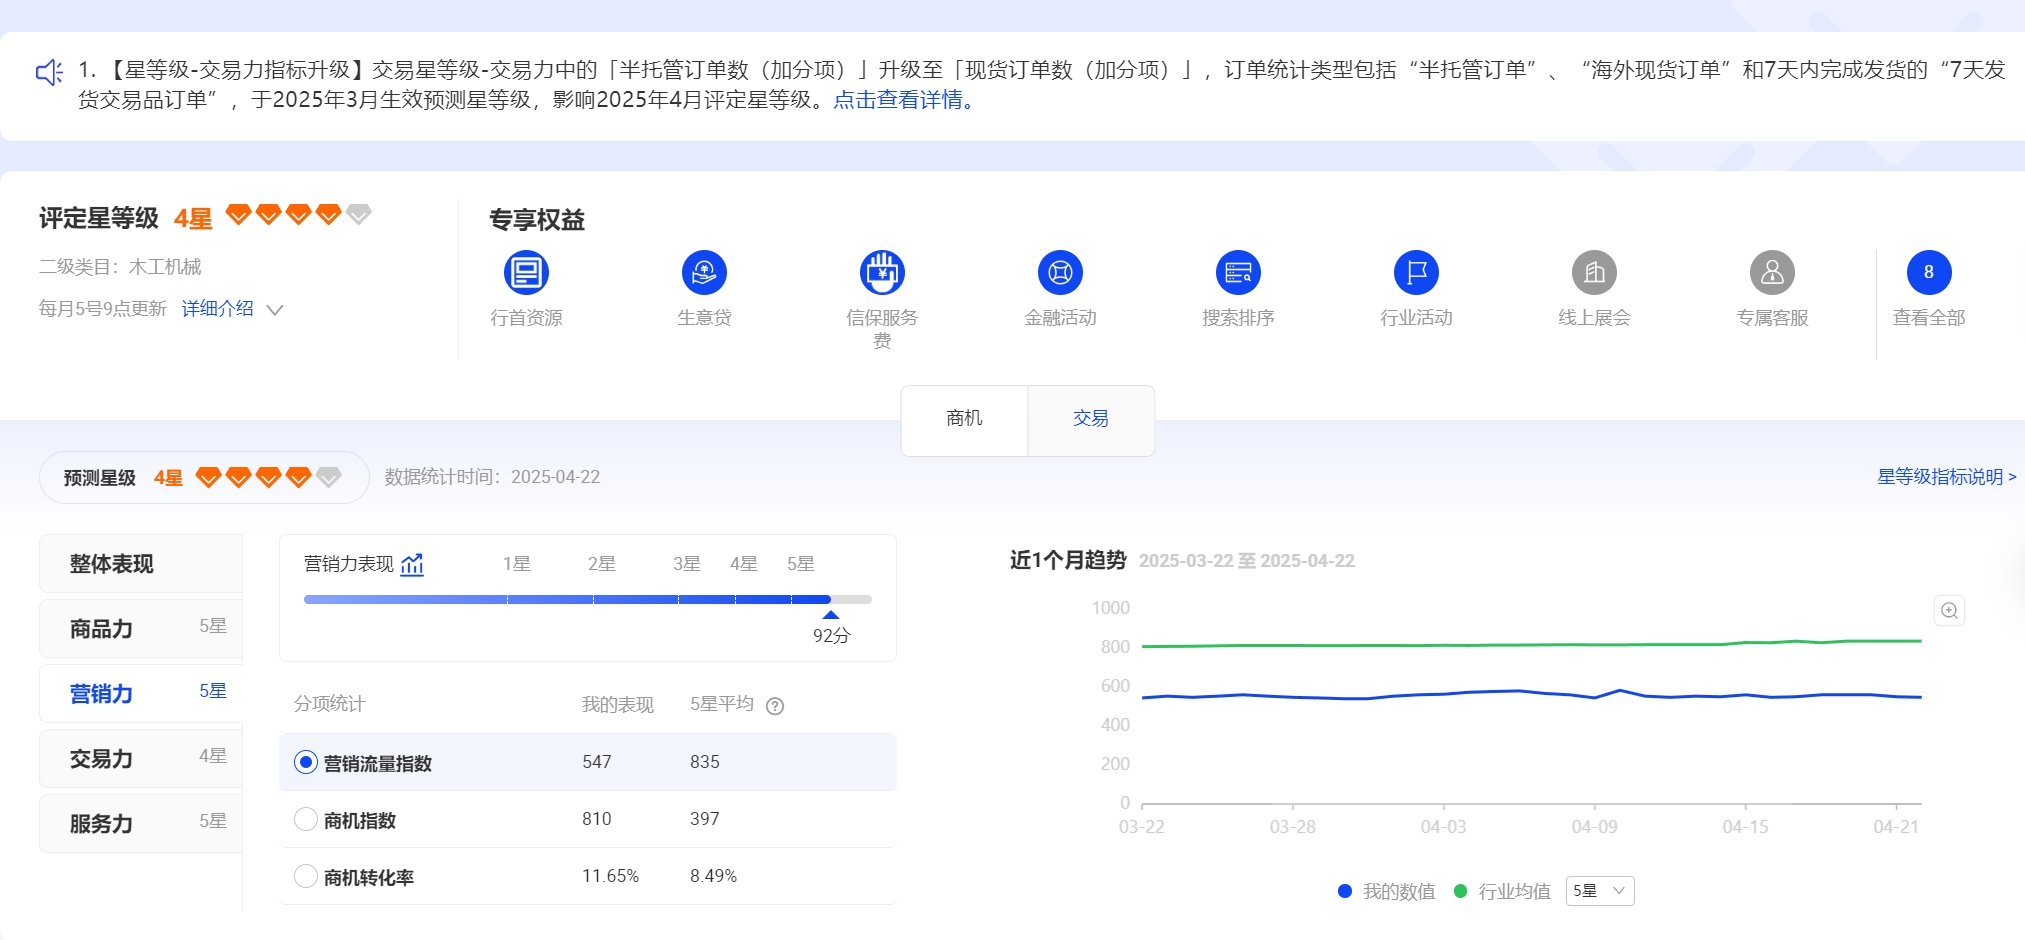Click the 行首资源 benefit icon
The image size is (2025, 940).
tap(526, 273)
